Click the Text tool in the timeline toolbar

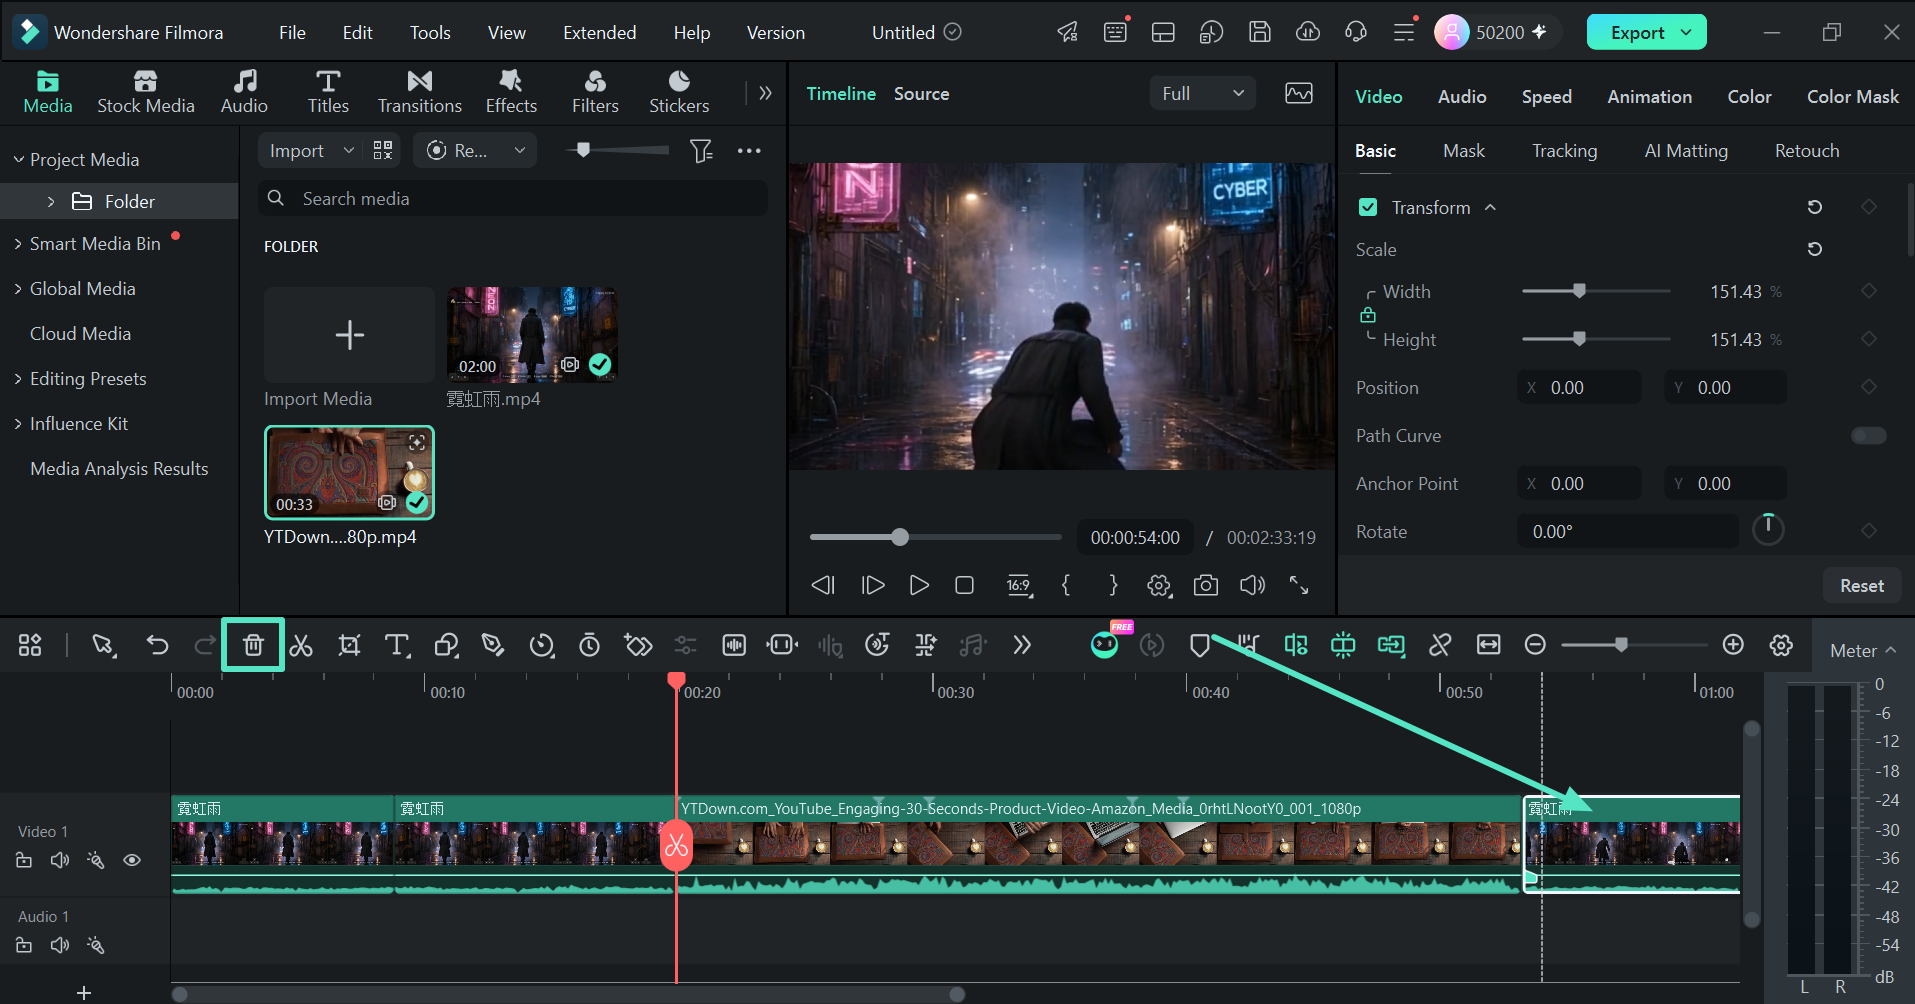pos(397,645)
